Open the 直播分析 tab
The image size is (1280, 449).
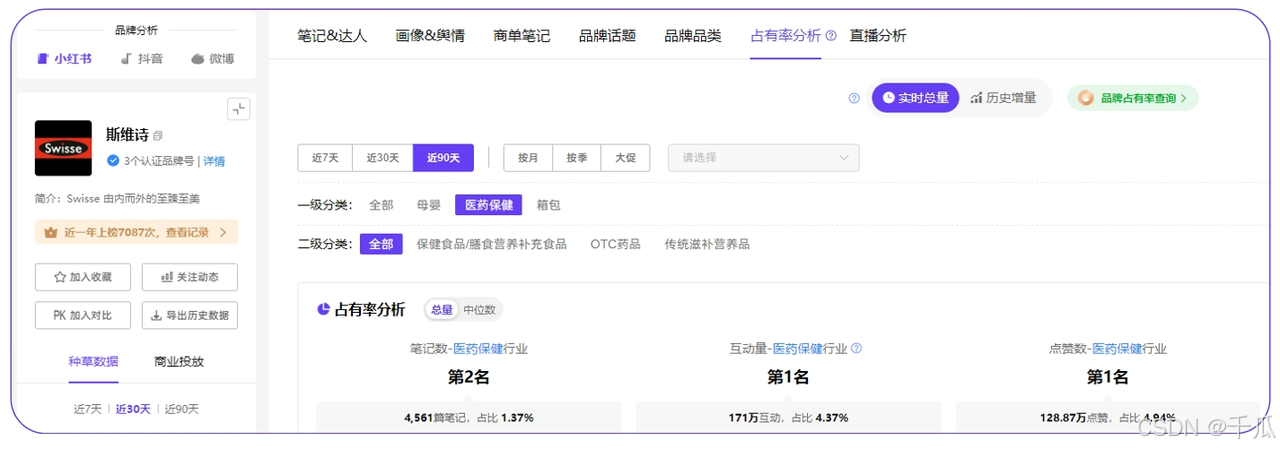coord(878,36)
